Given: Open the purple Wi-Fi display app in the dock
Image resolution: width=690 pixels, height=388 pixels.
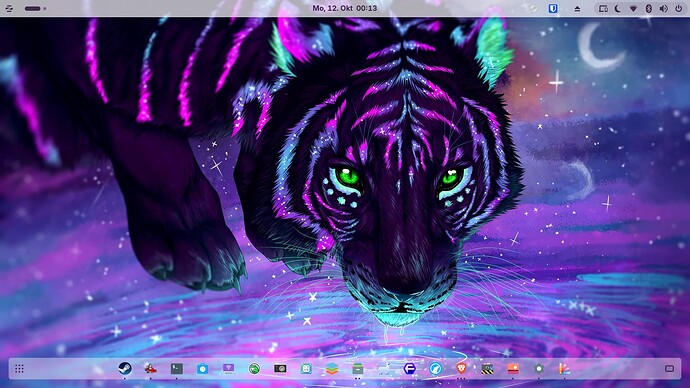Looking at the screenshot, I should coord(228,368).
